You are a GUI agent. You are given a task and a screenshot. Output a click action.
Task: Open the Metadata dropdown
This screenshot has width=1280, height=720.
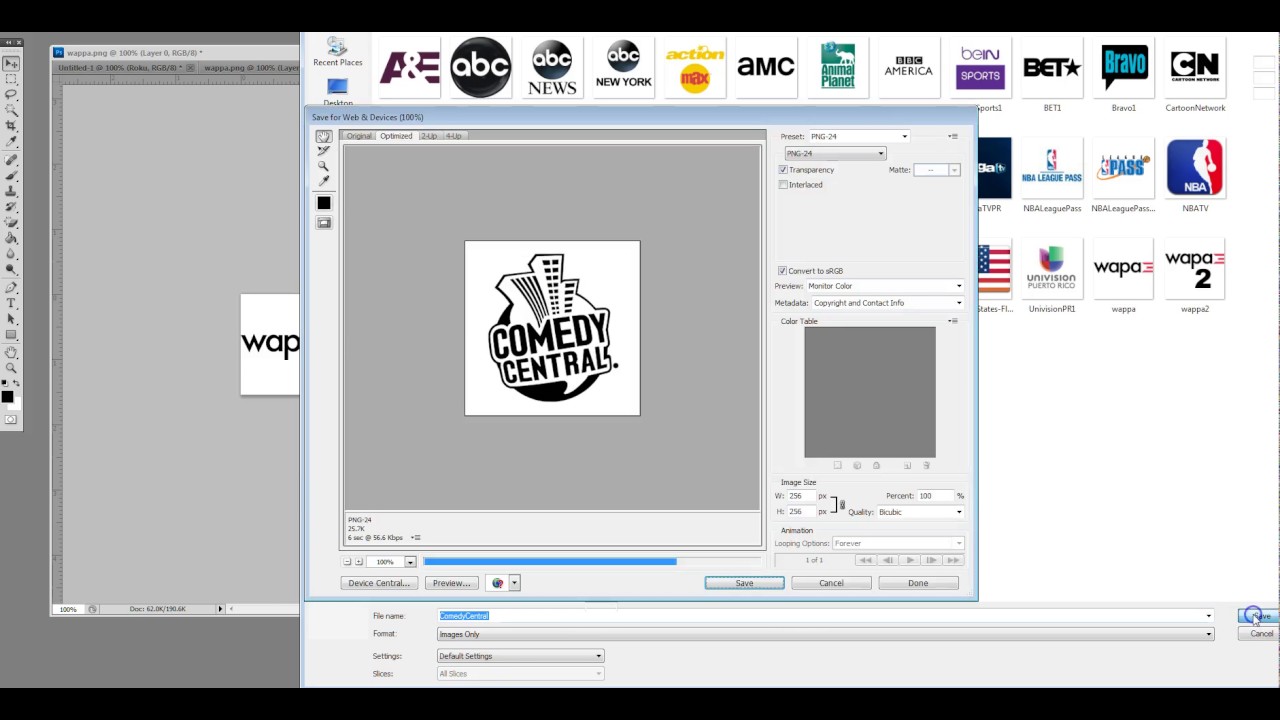pyautogui.click(x=887, y=303)
